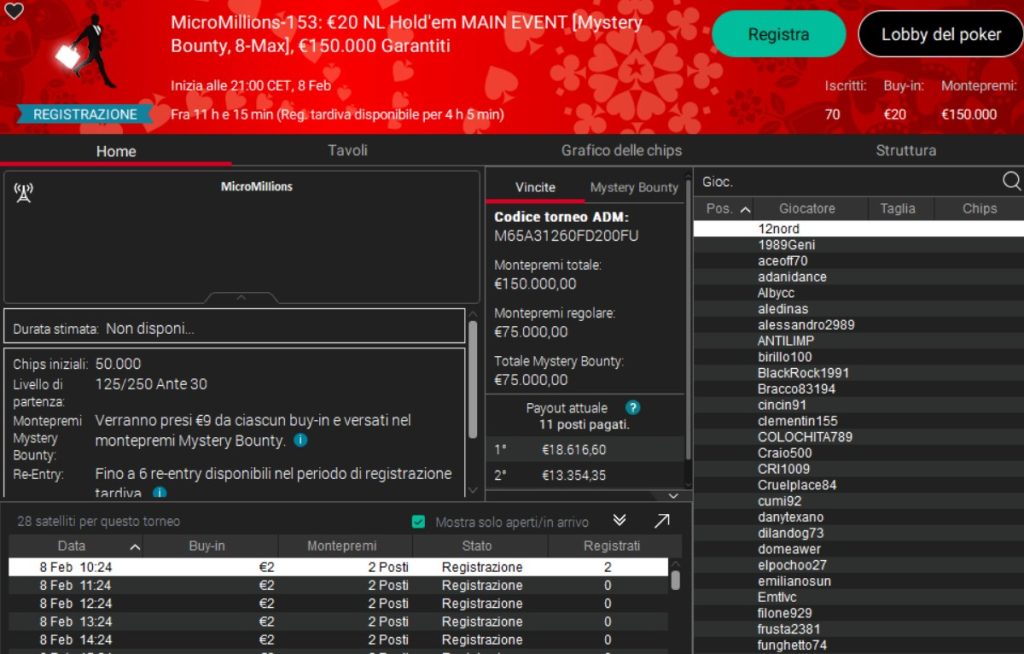Click the satellites table scrollbar thumb
Viewport: 1024px width, 654px height.
coord(675,580)
